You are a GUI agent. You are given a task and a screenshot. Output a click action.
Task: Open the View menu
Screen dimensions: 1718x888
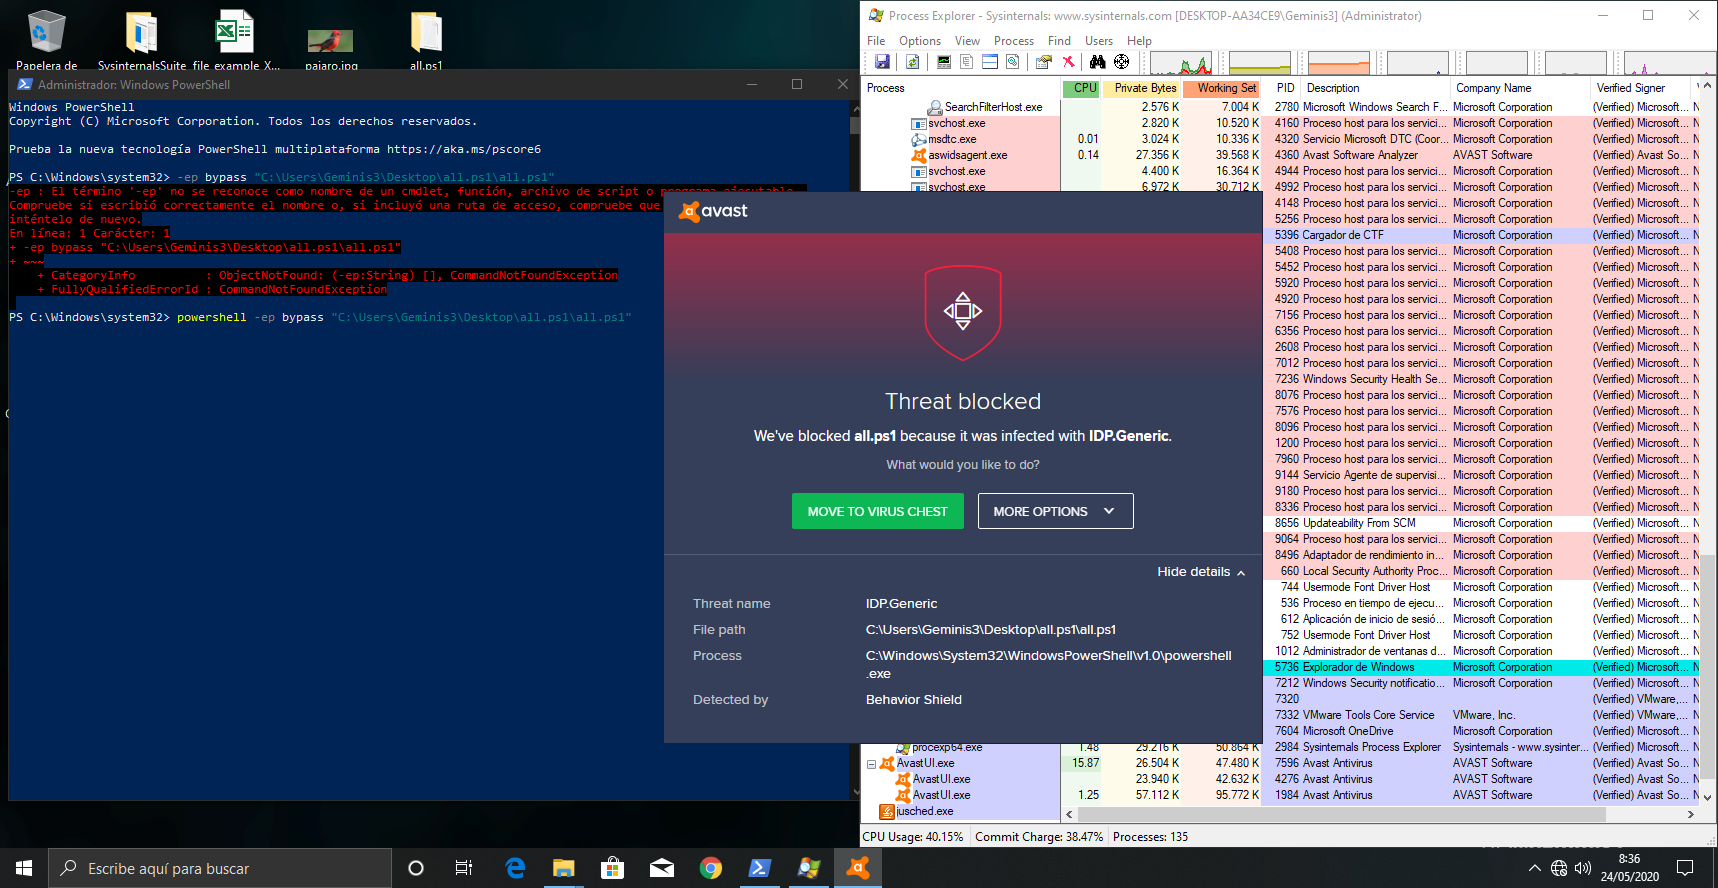pos(967,41)
